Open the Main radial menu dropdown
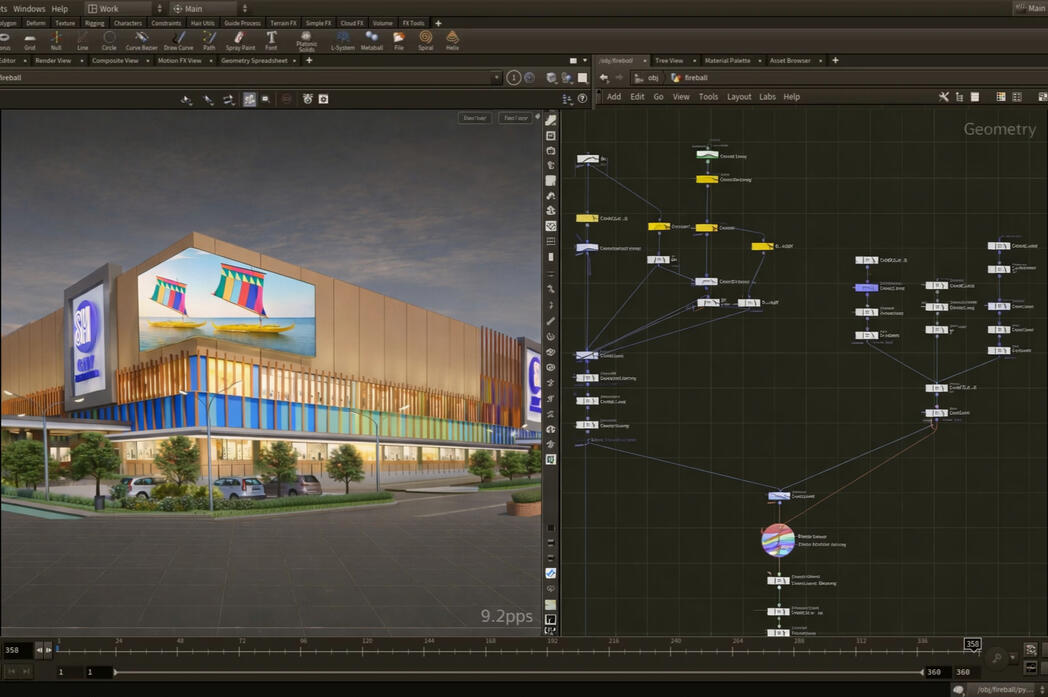 (x=211, y=9)
